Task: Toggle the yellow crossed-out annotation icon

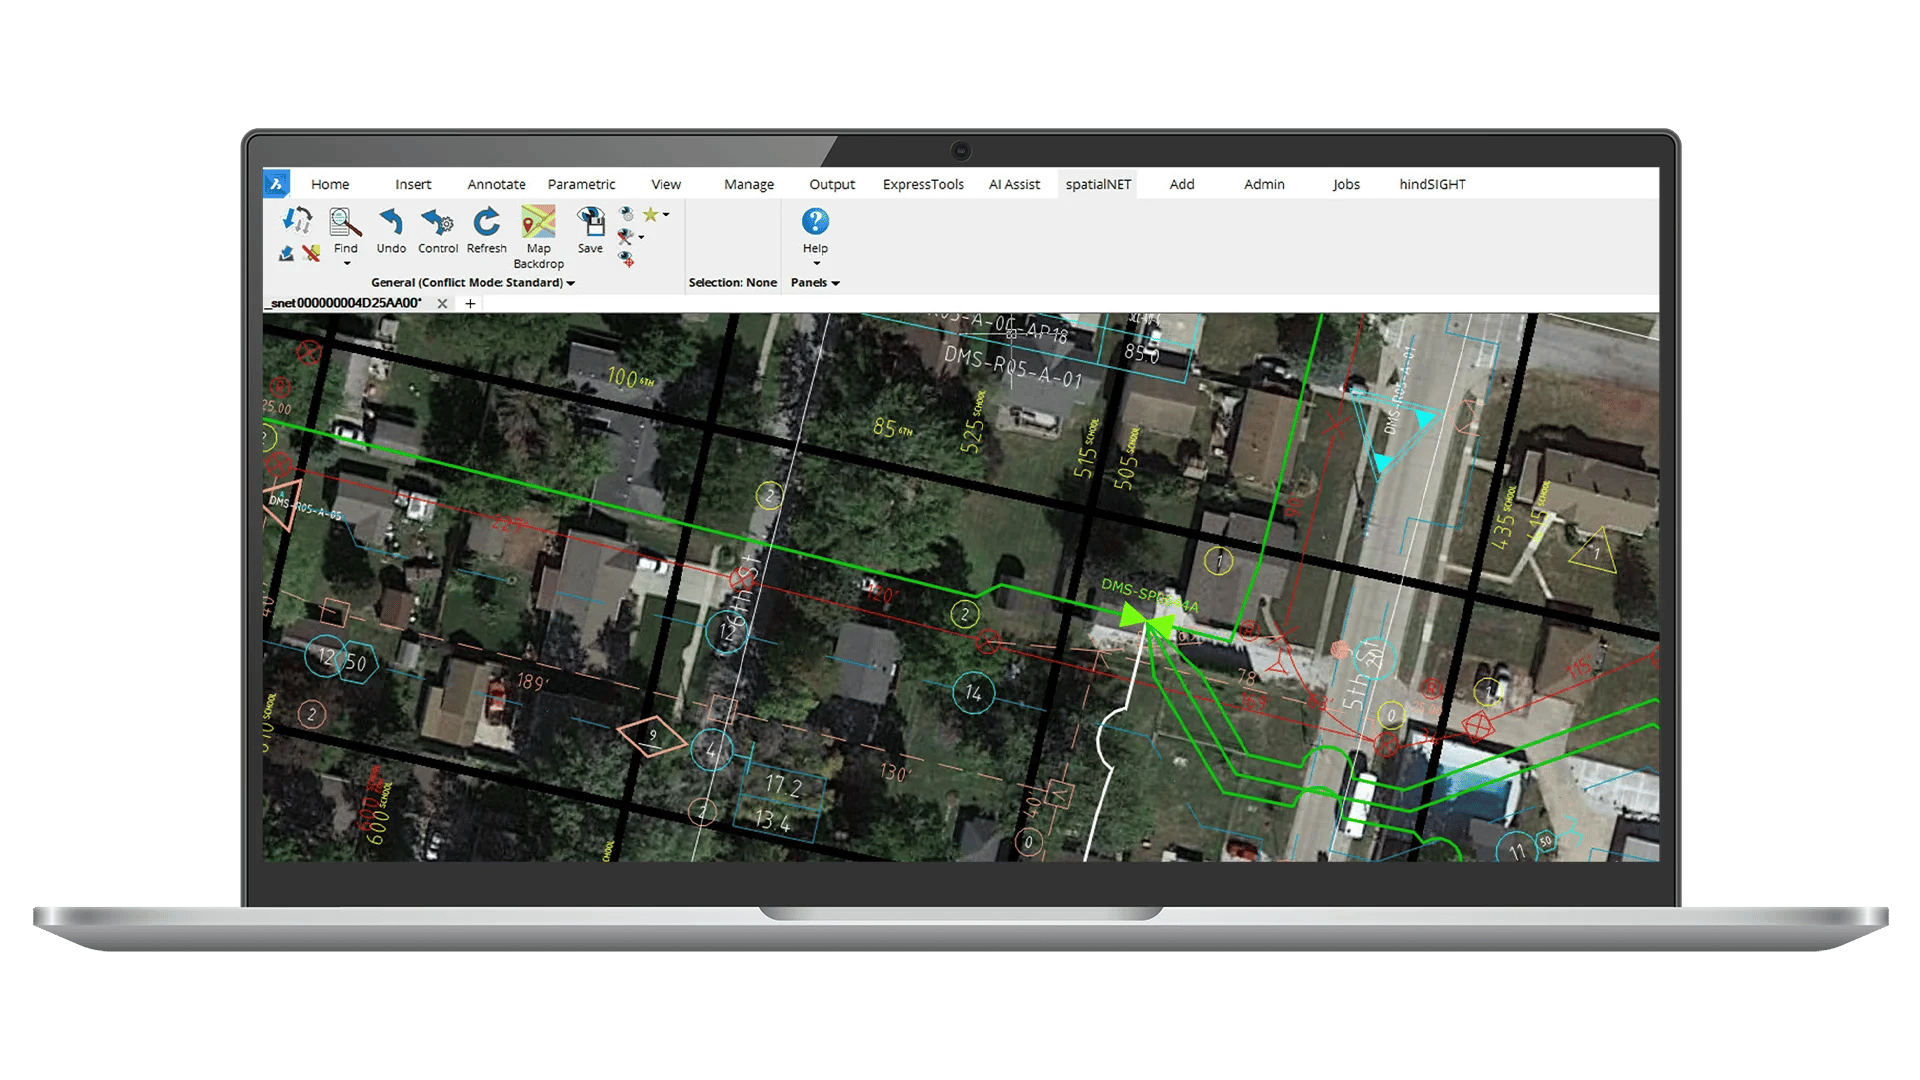Action: (x=312, y=253)
